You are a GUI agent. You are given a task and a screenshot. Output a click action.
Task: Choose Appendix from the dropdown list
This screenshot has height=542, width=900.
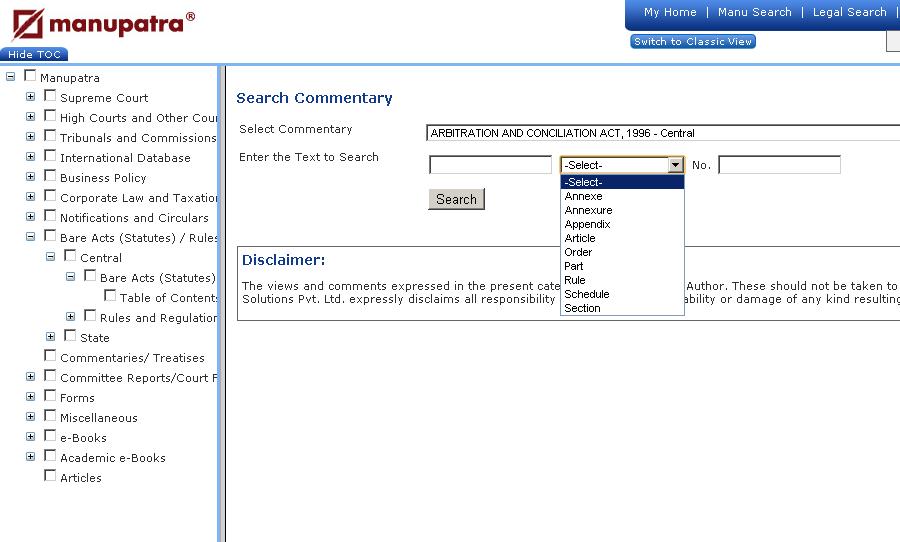pos(622,224)
